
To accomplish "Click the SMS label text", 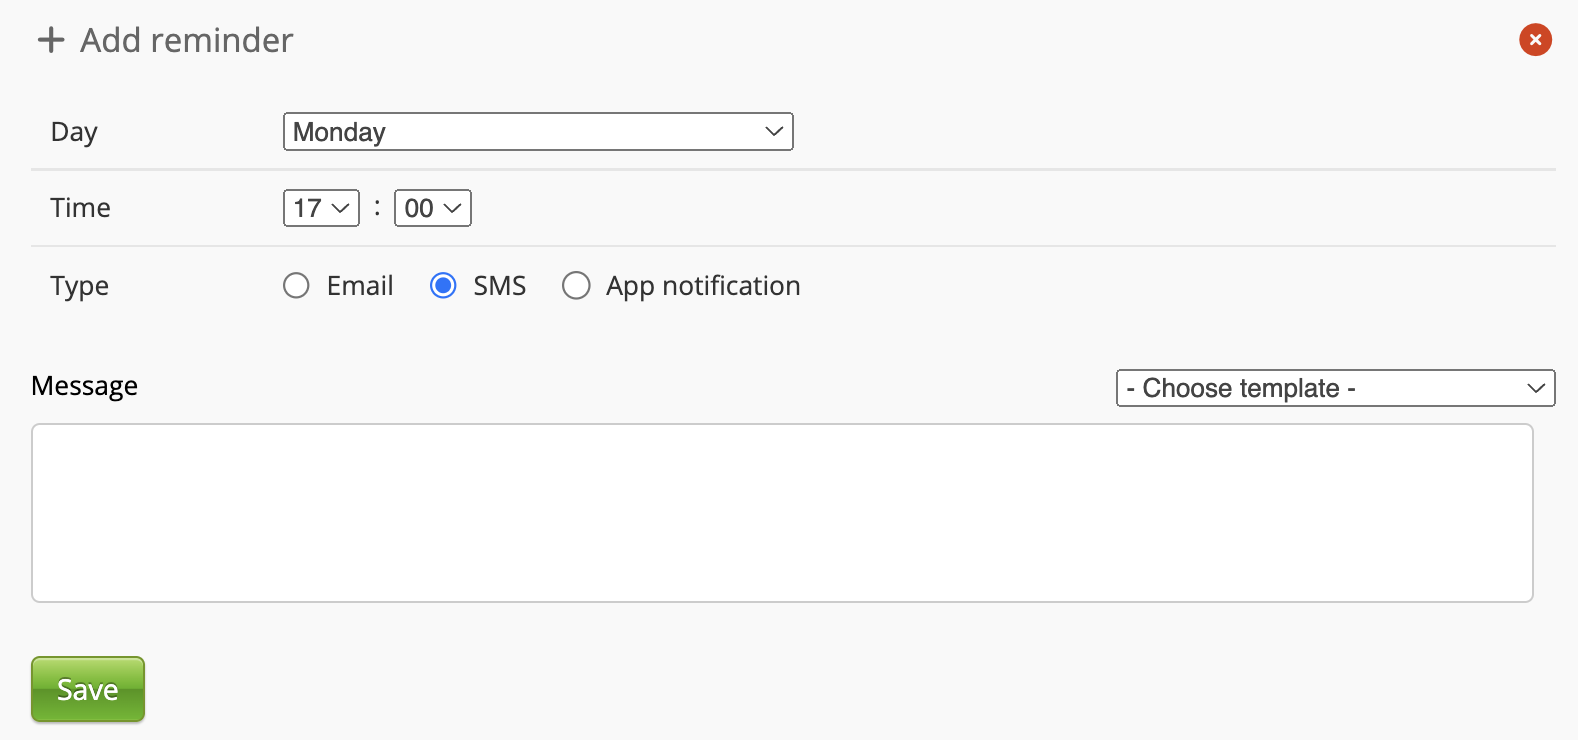I will 499,286.
